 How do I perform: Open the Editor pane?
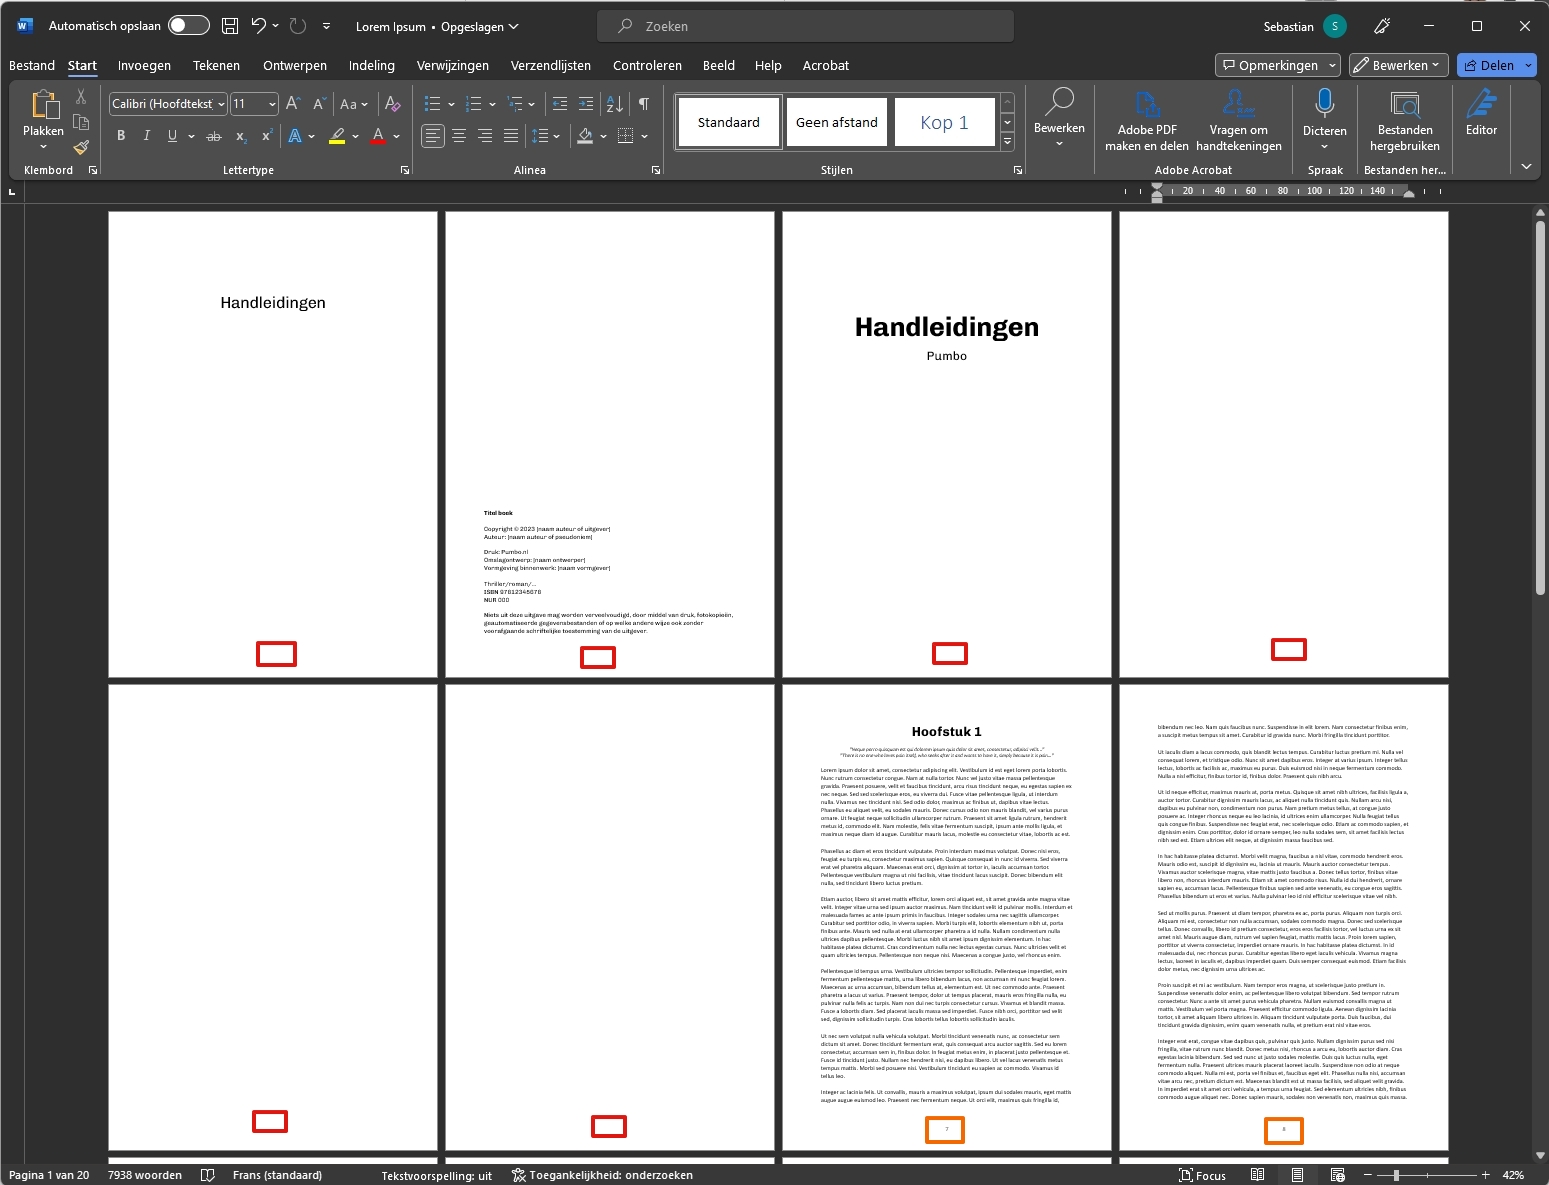[1481, 112]
